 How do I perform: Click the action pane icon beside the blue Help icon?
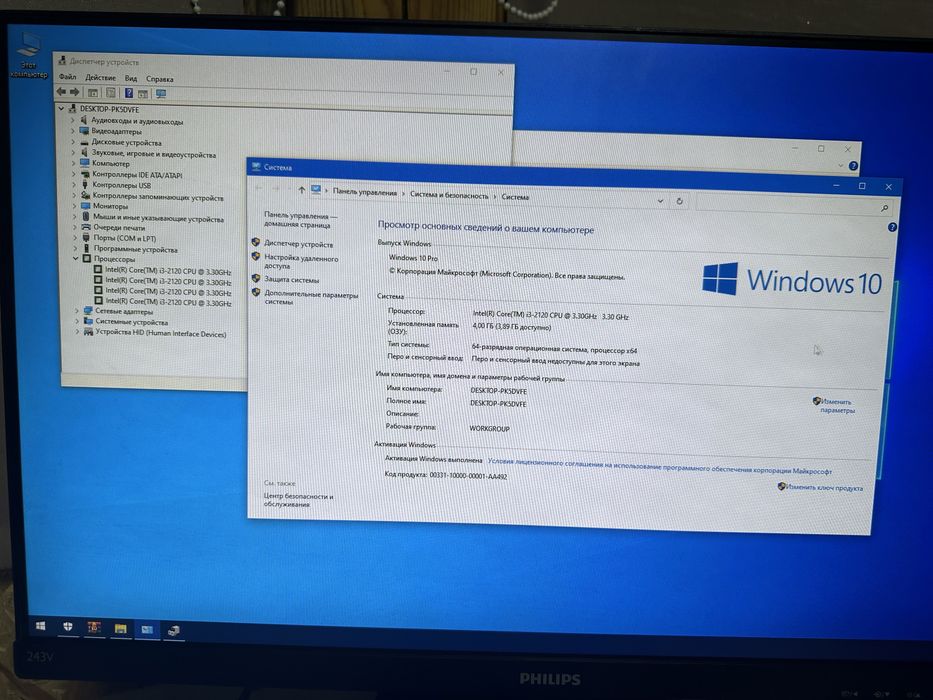(x=143, y=93)
